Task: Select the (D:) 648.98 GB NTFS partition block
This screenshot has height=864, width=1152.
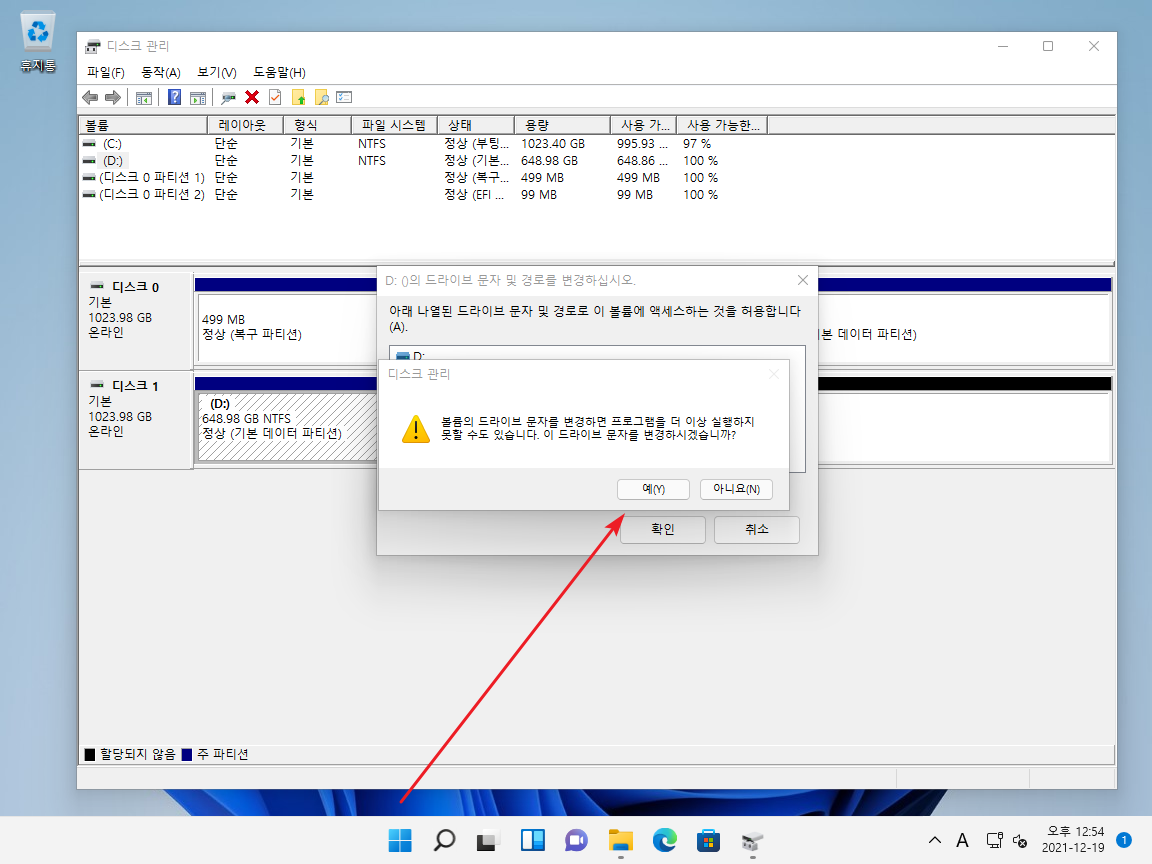Action: pos(287,427)
